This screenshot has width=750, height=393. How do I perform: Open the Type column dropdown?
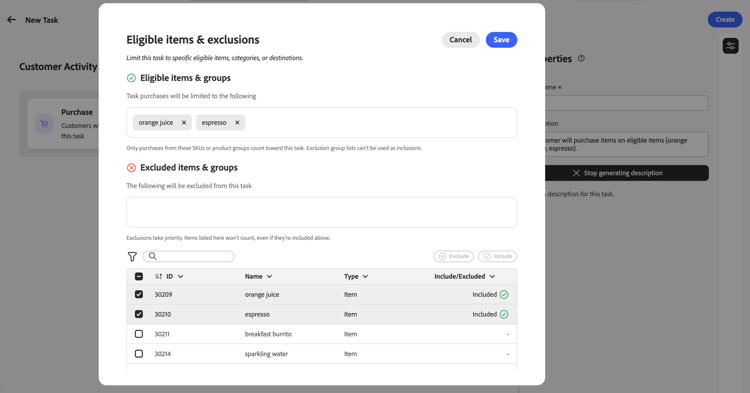point(365,276)
